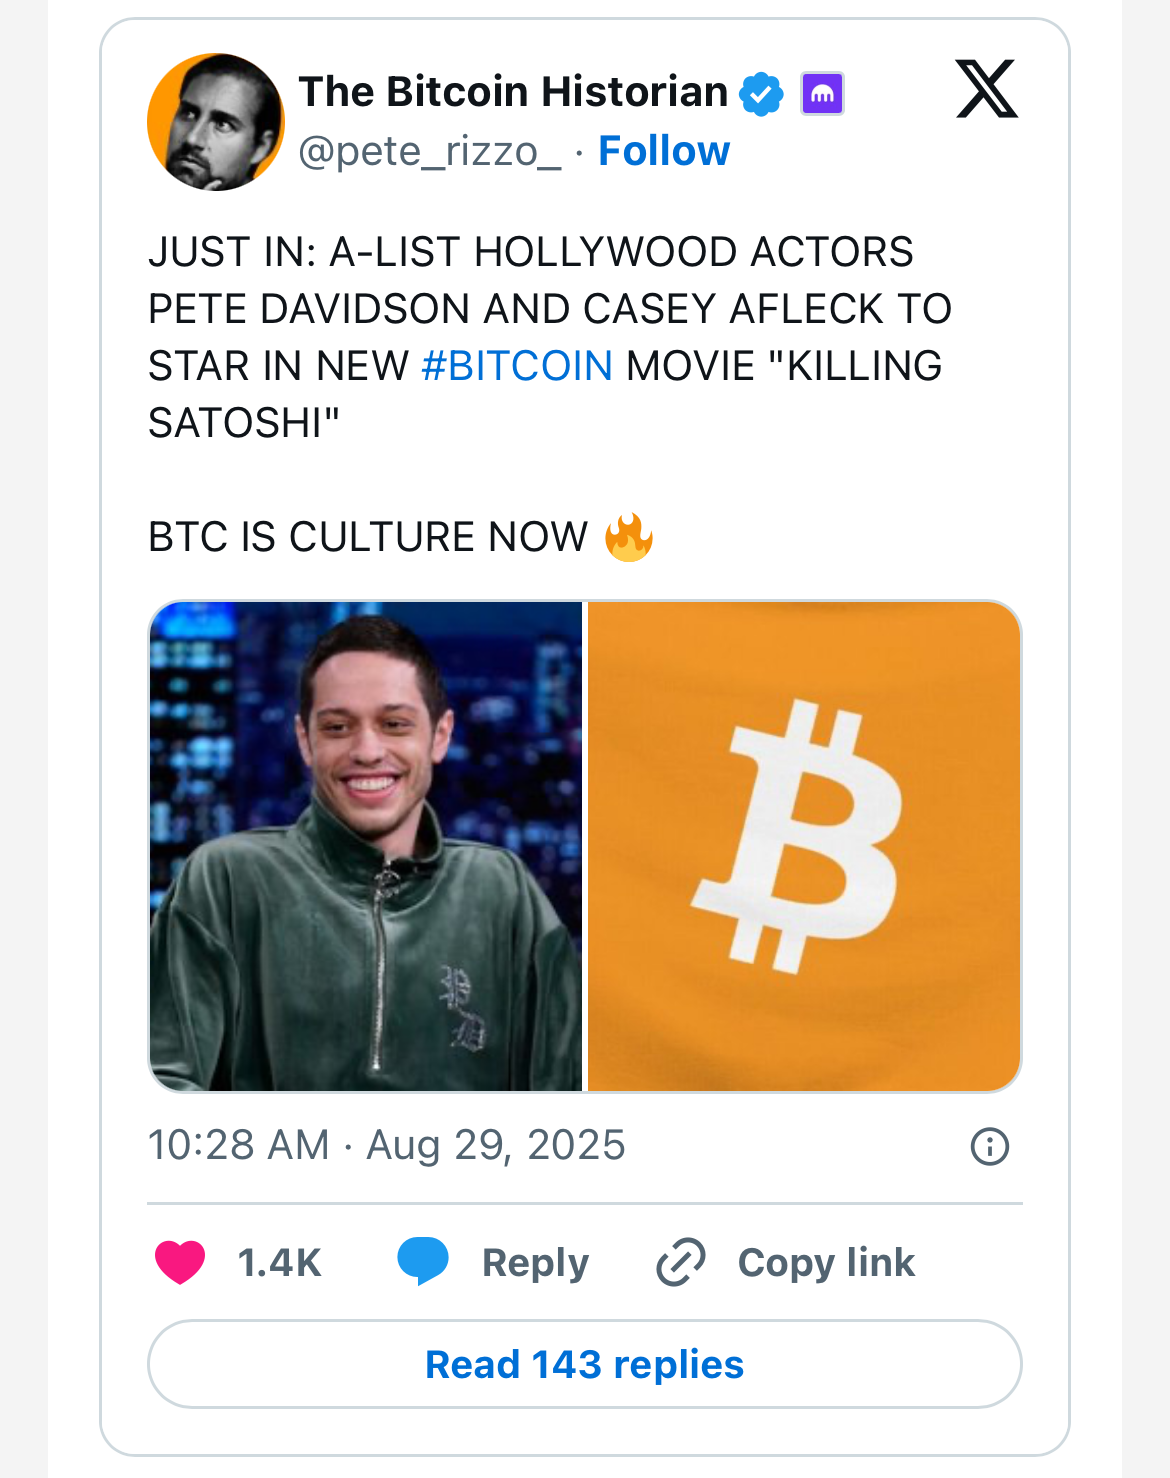
Task: Click the 1.4K likes count
Action: (279, 1263)
